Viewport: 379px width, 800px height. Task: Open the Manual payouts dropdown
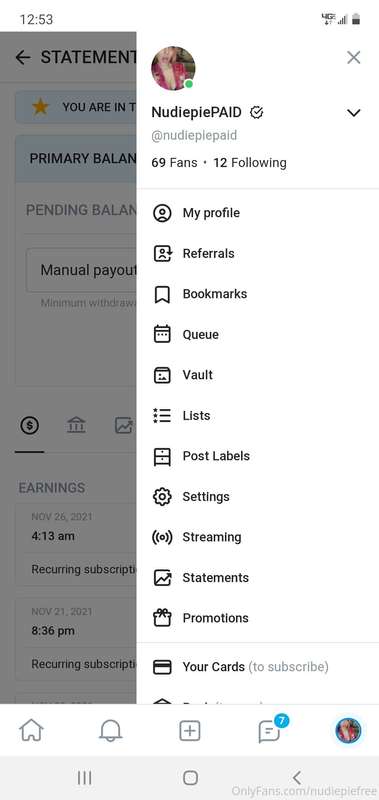pyautogui.click(x=82, y=270)
